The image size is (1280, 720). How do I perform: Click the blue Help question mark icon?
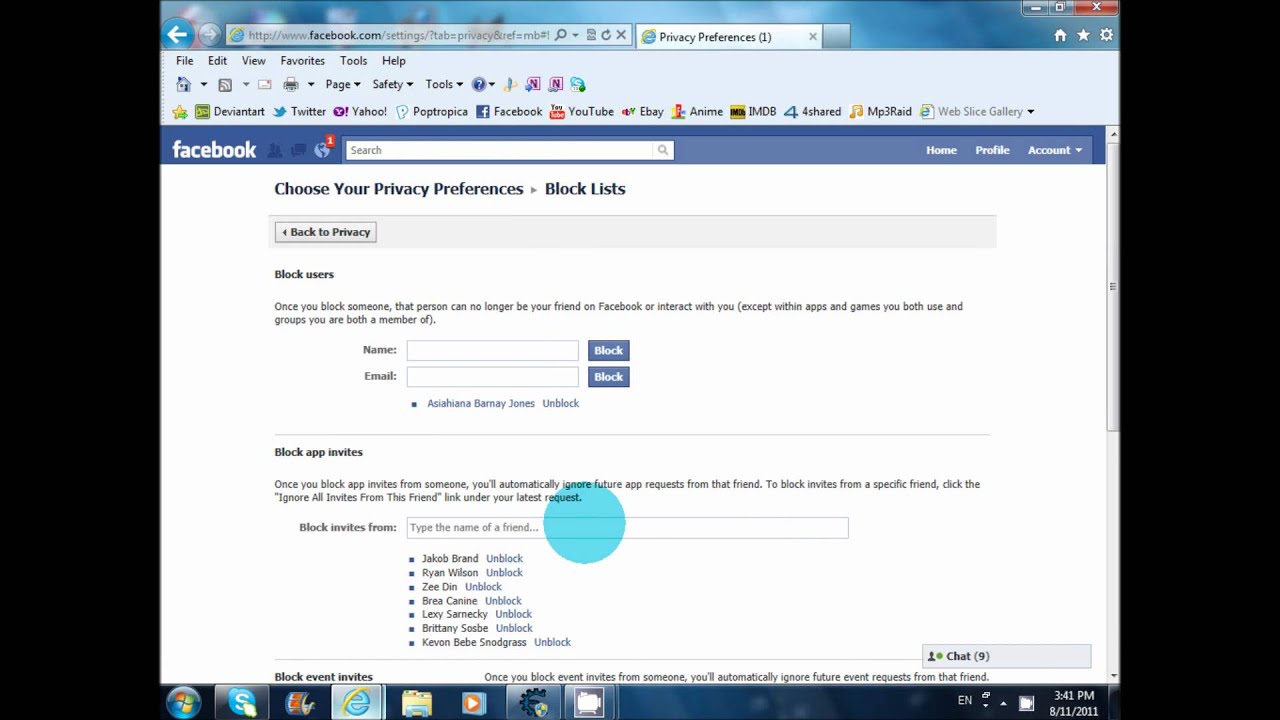[x=478, y=84]
